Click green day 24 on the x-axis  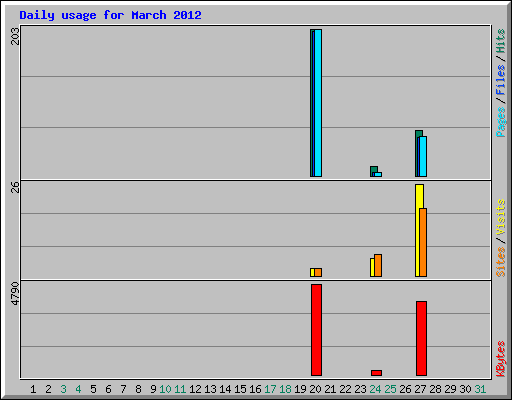click(x=375, y=389)
